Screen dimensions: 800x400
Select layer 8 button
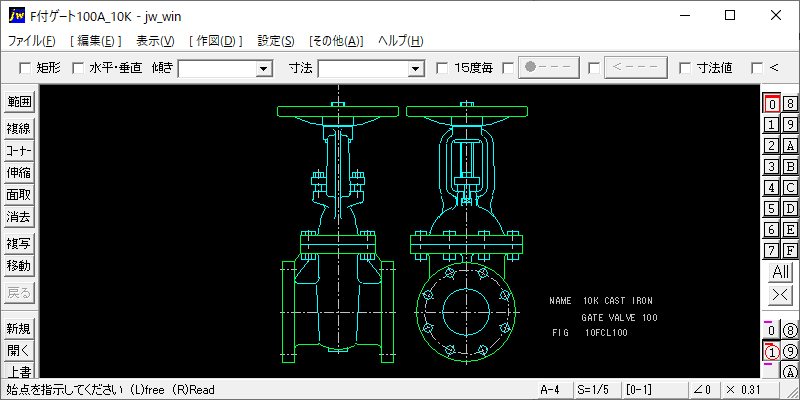(790, 104)
